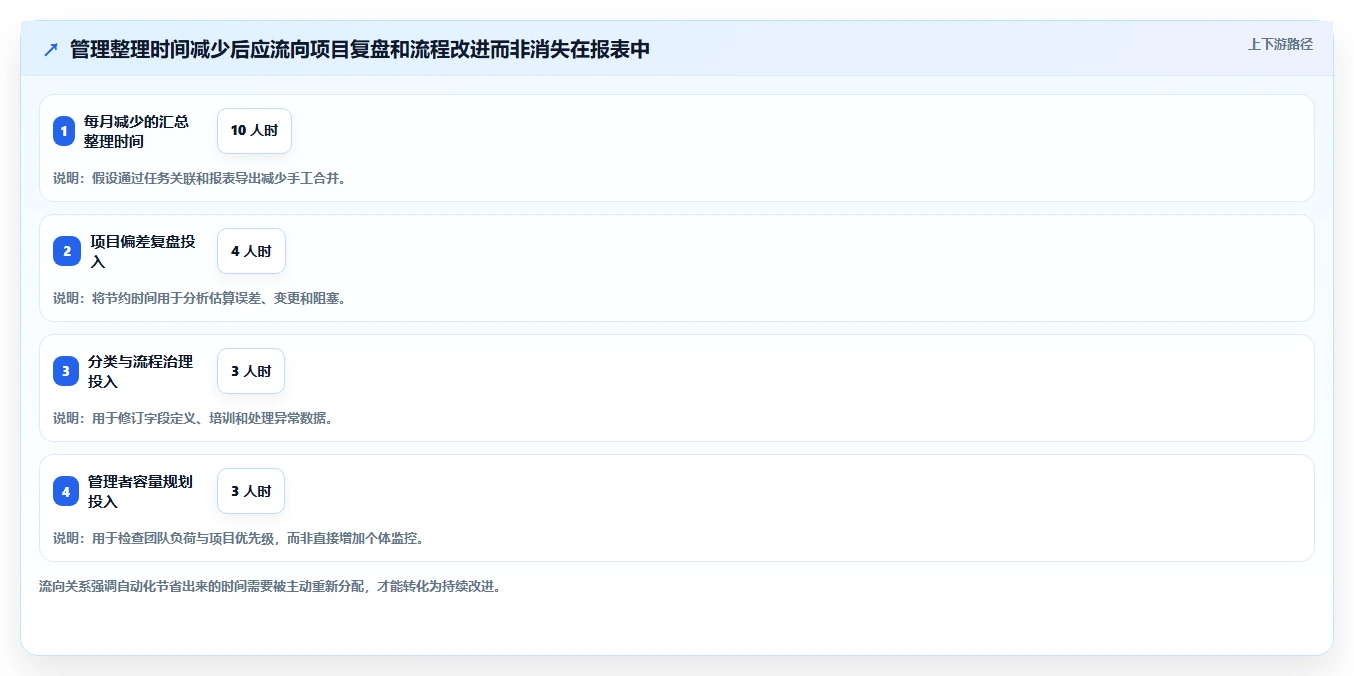
Task: Click the label 项目偏差复盘投入
Action: [143, 251]
